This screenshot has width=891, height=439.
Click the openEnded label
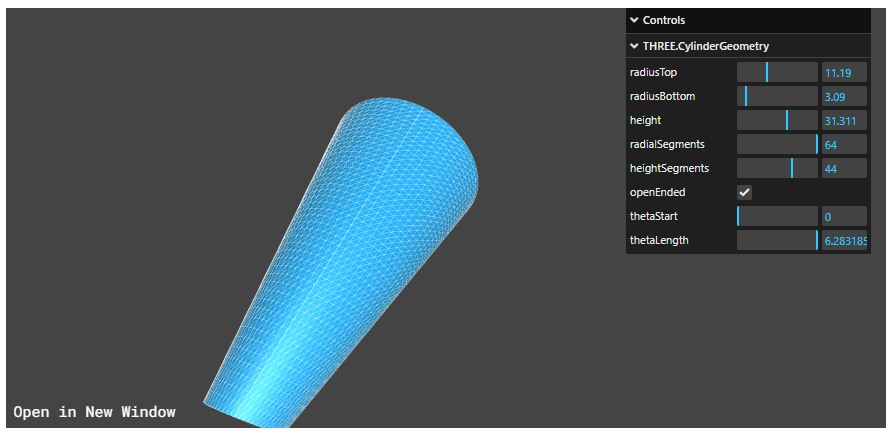657,193
